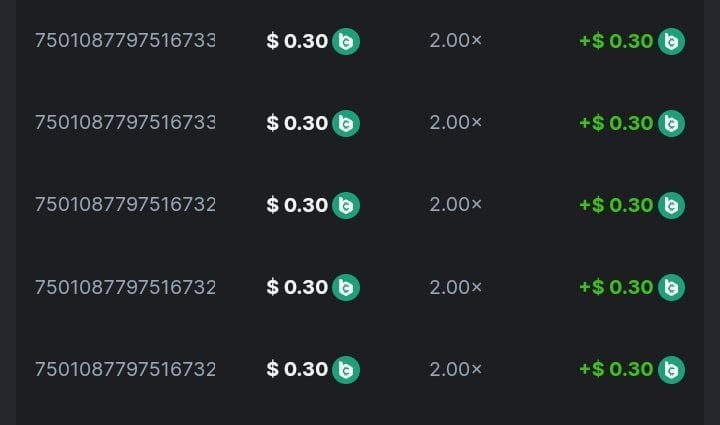The width and height of the screenshot is (720, 425).
Task: Click the profit coin icon in the fourth row
Action: click(671, 287)
